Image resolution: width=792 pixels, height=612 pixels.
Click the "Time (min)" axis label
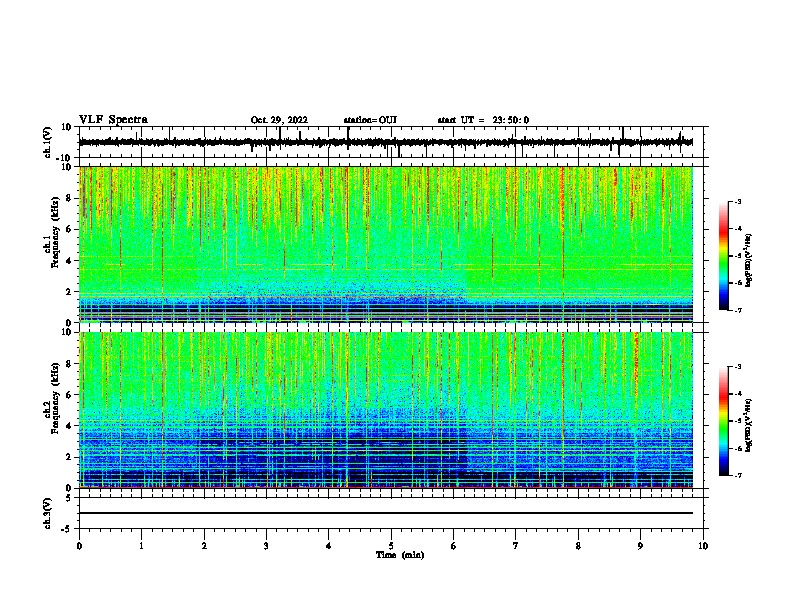coord(400,555)
